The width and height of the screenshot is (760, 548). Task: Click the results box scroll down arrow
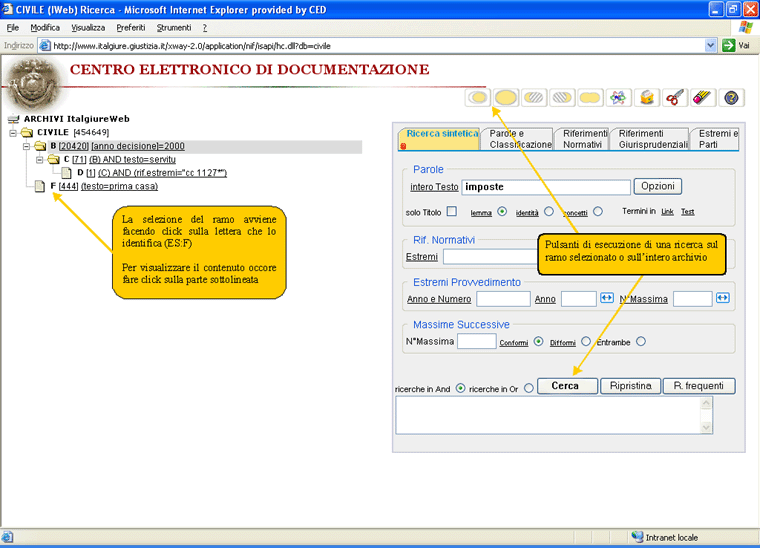[x=706, y=427]
